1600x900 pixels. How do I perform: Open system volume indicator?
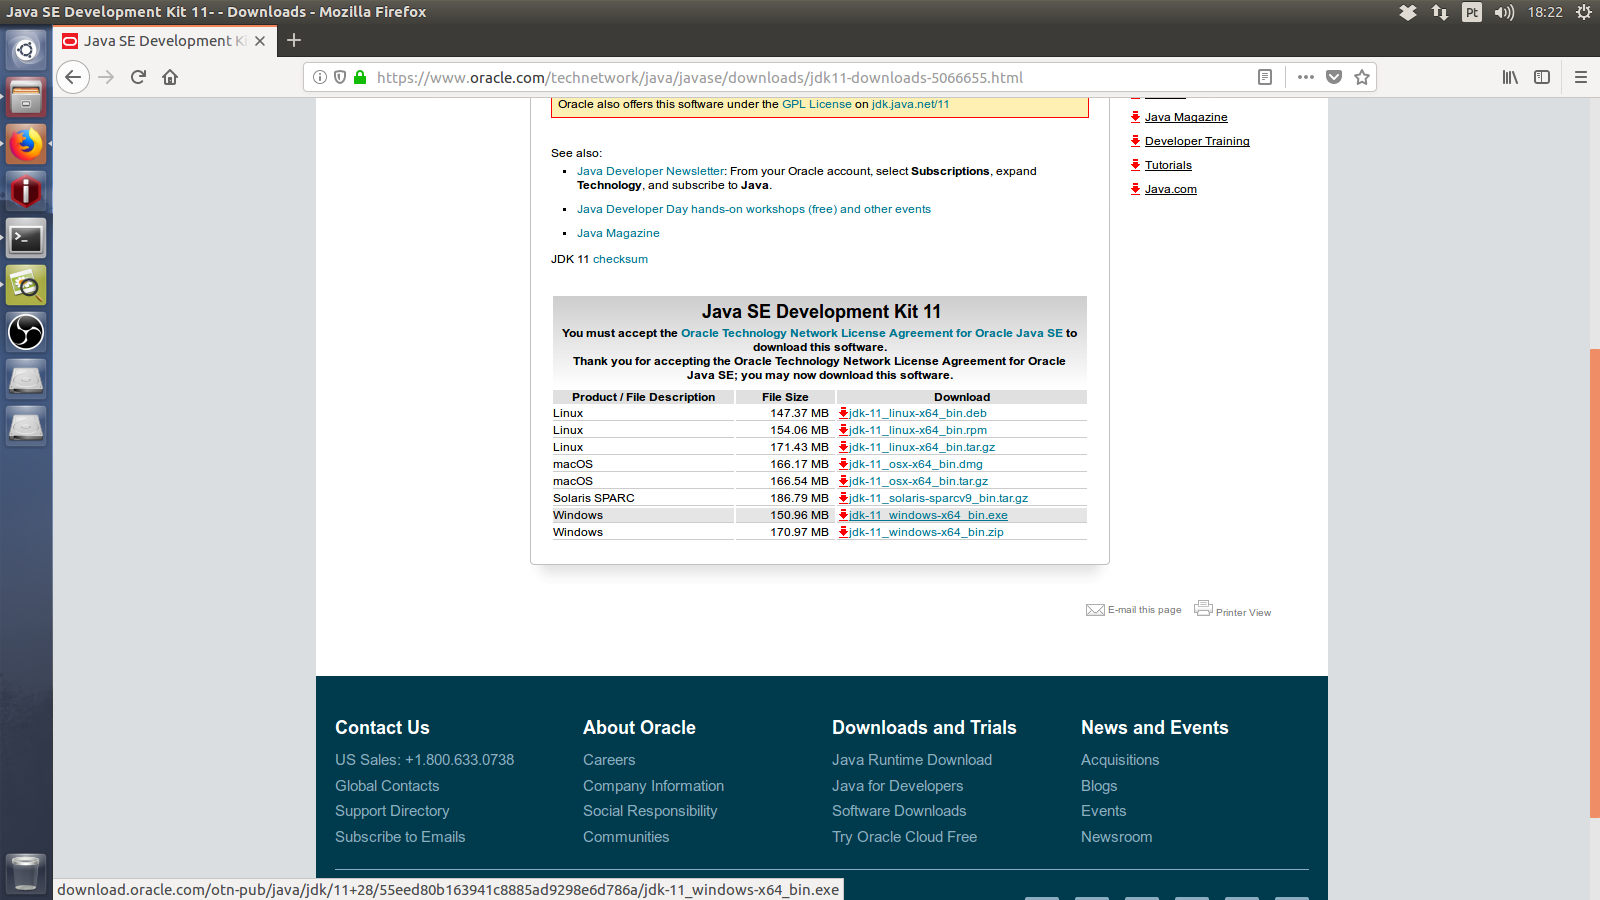click(x=1504, y=12)
